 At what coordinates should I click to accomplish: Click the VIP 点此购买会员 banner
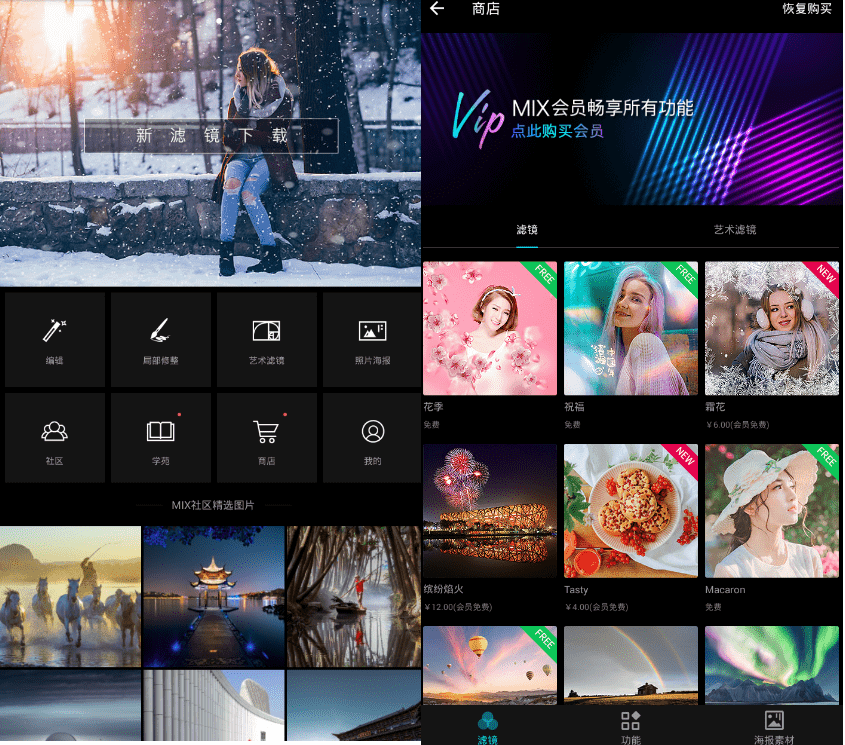point(632,119)
